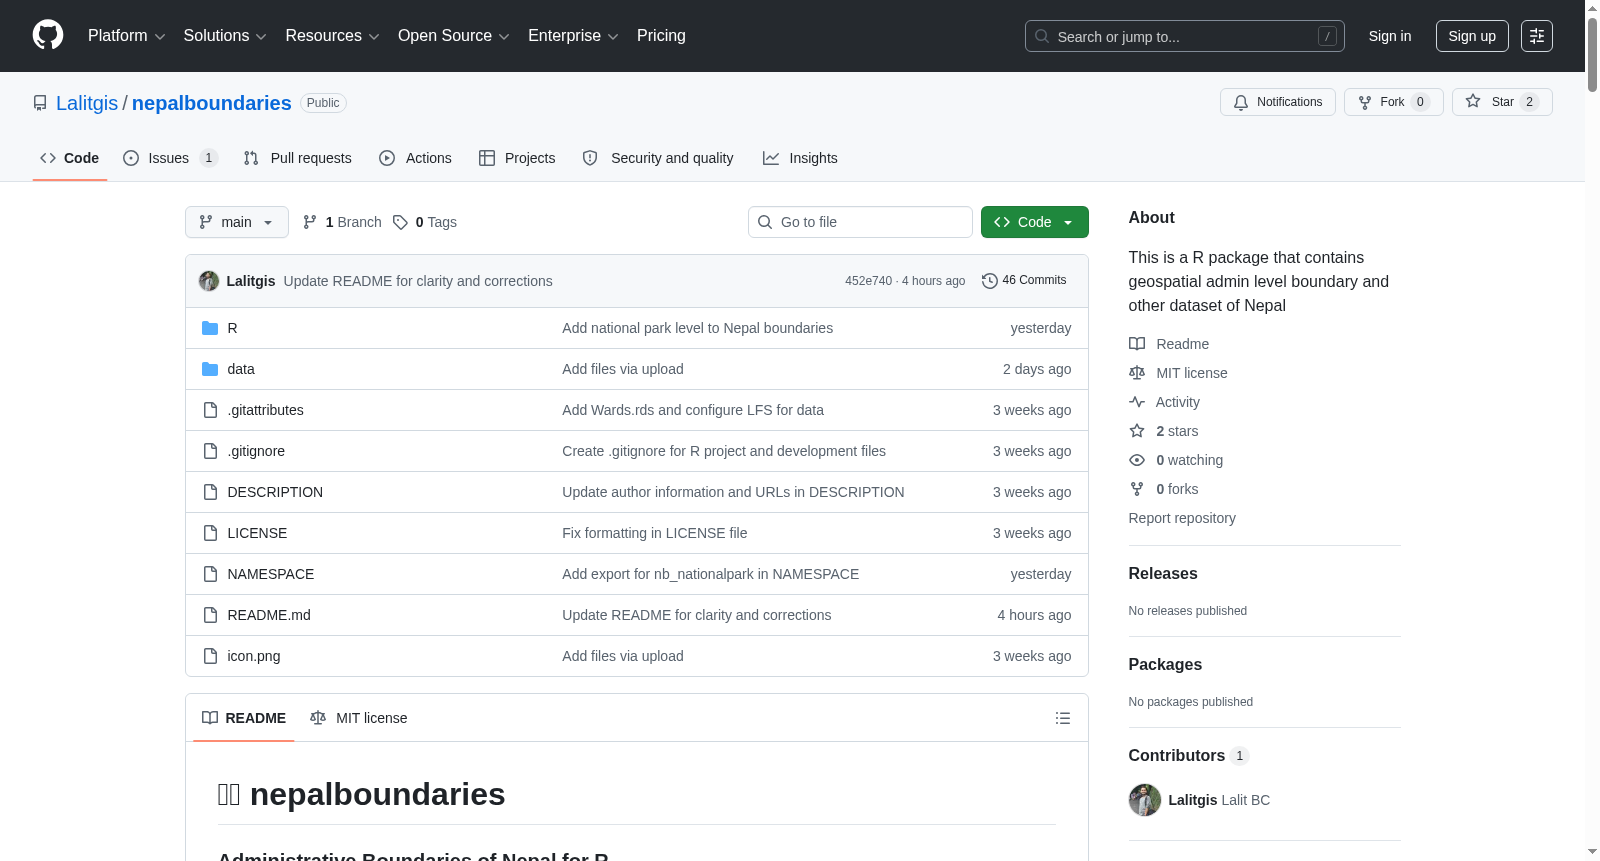This screenshot has width=1600, height=861.
Task: Star the nepalboundaries repository
Action: tap(1502, 102)
